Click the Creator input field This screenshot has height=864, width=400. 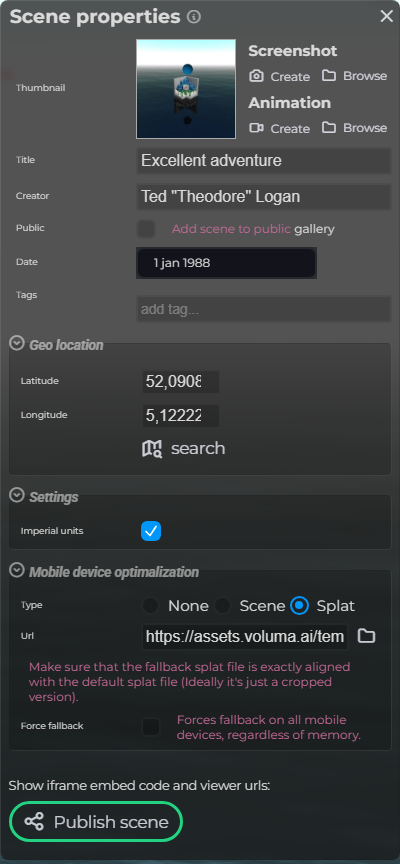264,197
